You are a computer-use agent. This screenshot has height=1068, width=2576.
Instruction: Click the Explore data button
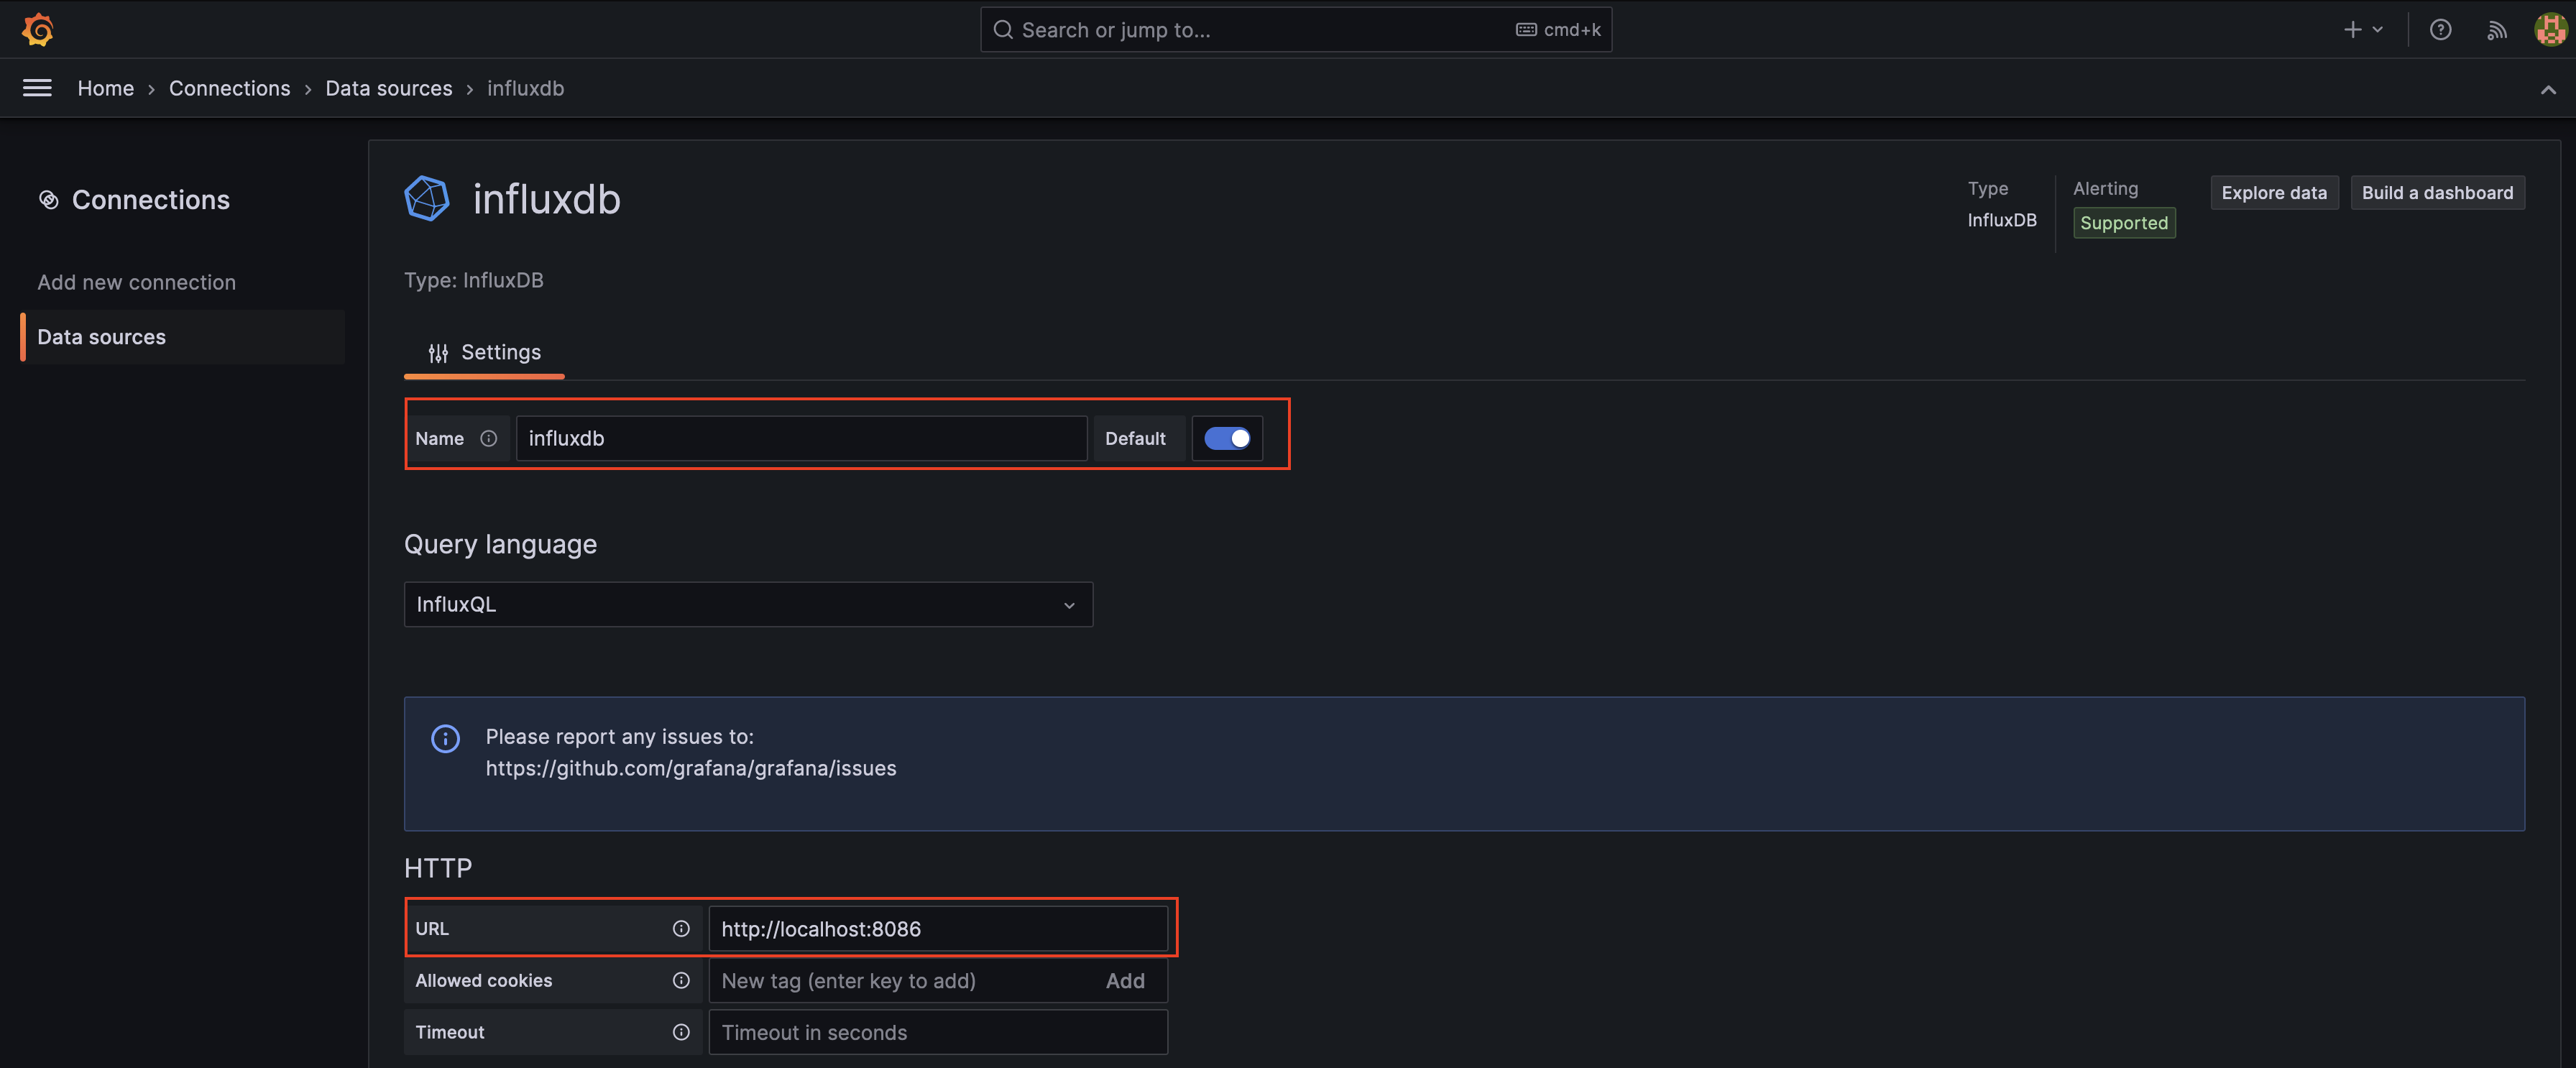pos(2274,193)
